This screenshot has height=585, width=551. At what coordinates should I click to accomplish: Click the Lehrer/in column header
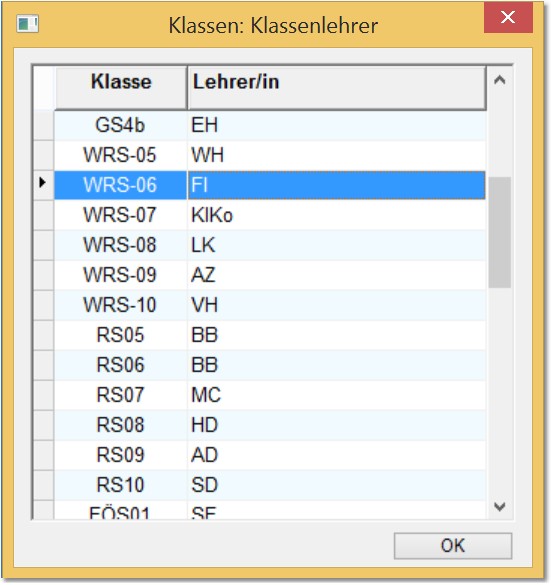click(x=336, y=88)
